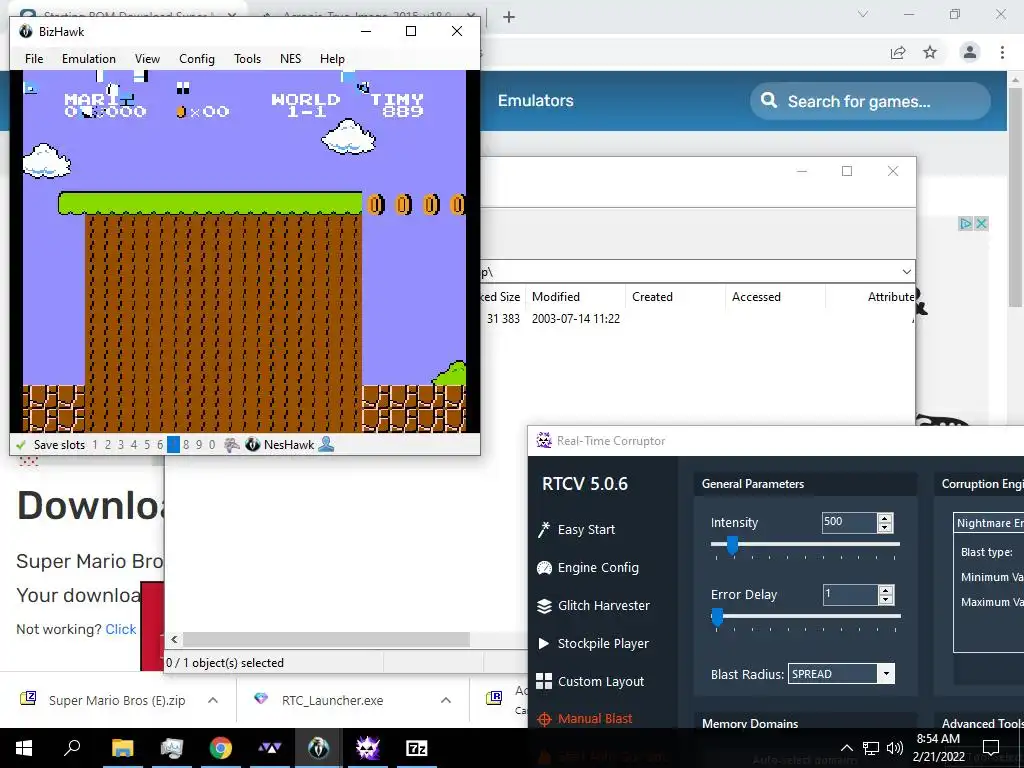Open the Help menu in BizHawk
This screenshot has width=1024, height=768.
(332, 59)
